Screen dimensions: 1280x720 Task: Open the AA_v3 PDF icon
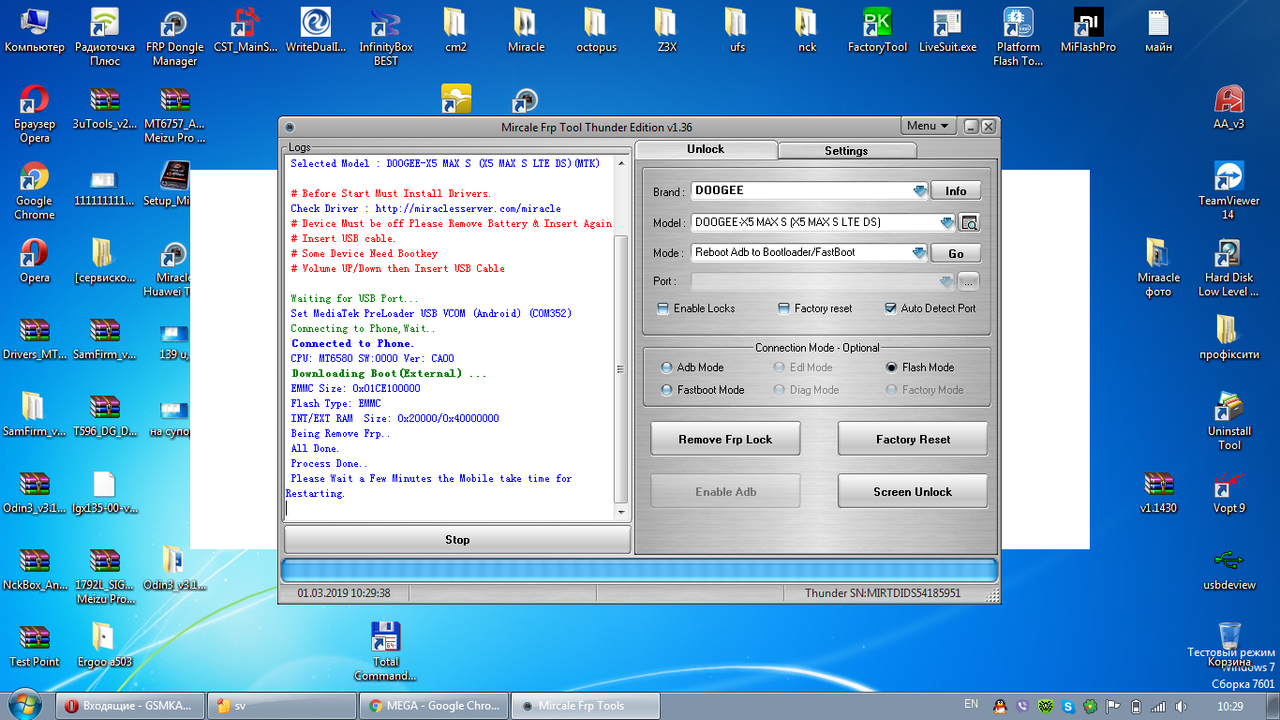[x=1228, y=108]
